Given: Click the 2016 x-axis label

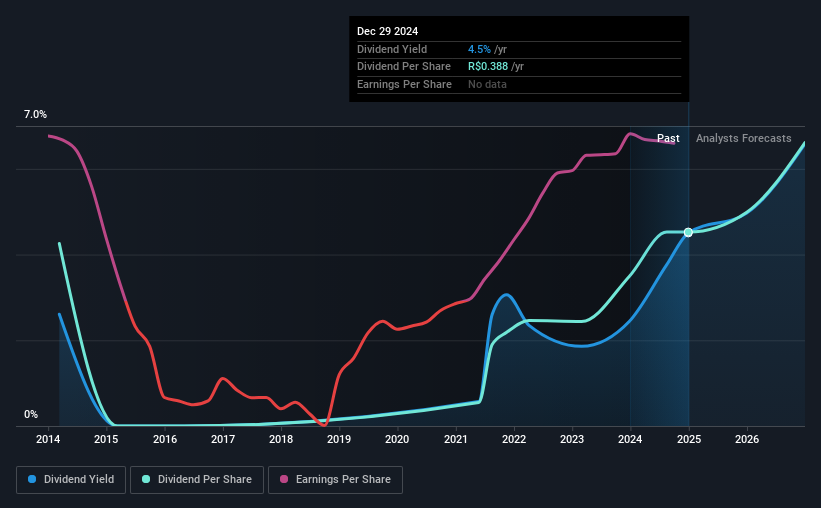Looking at the screenshot, I should point(165,439).
